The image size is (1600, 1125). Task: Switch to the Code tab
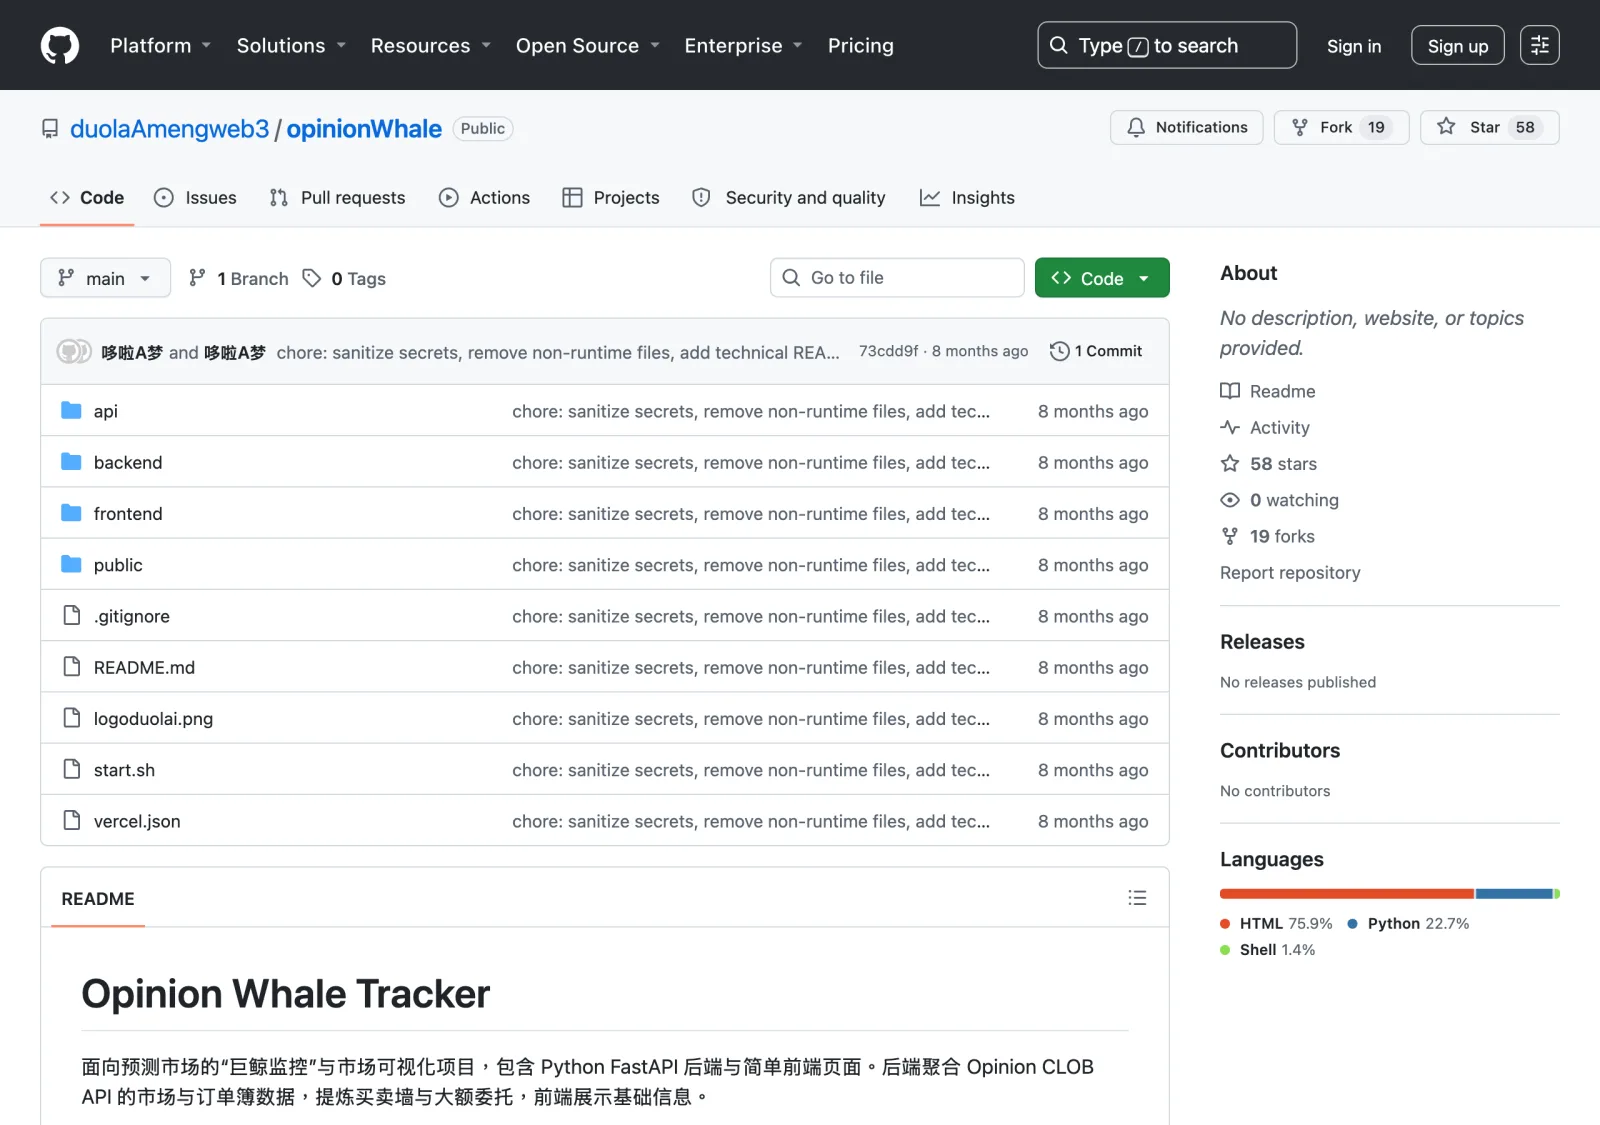87,197
